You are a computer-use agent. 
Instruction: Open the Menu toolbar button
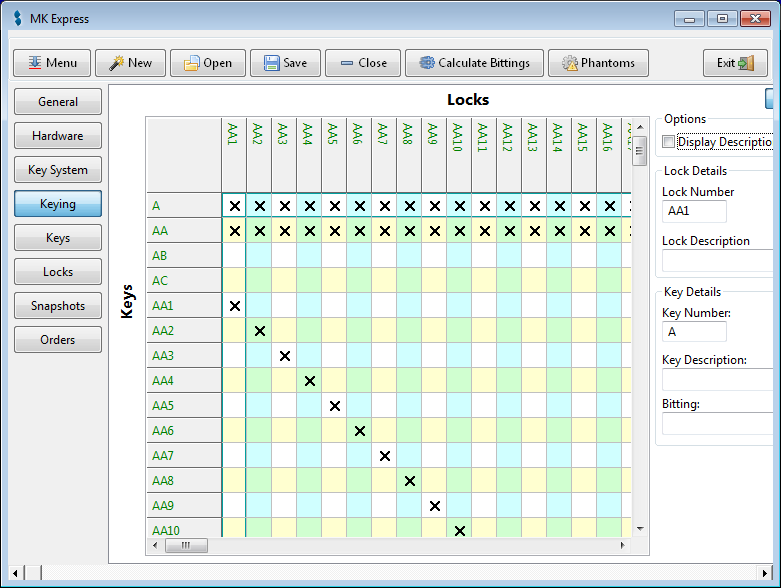point(52,63)
